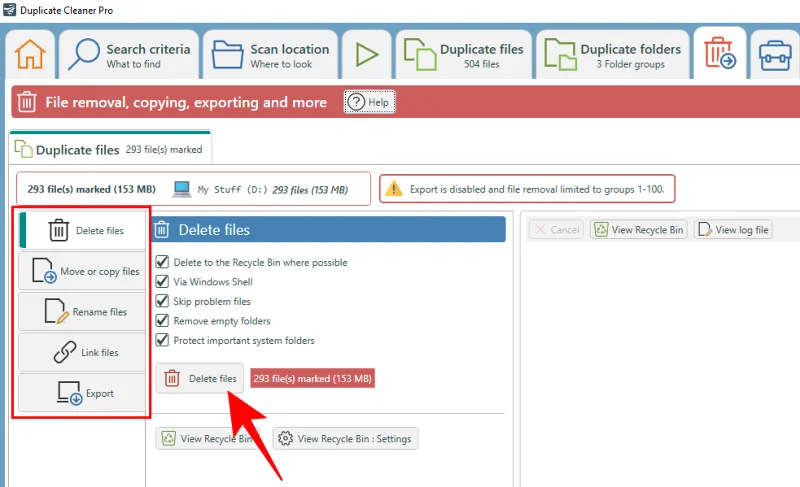Select Rename files in sidebar

click(x=82, y=312)
